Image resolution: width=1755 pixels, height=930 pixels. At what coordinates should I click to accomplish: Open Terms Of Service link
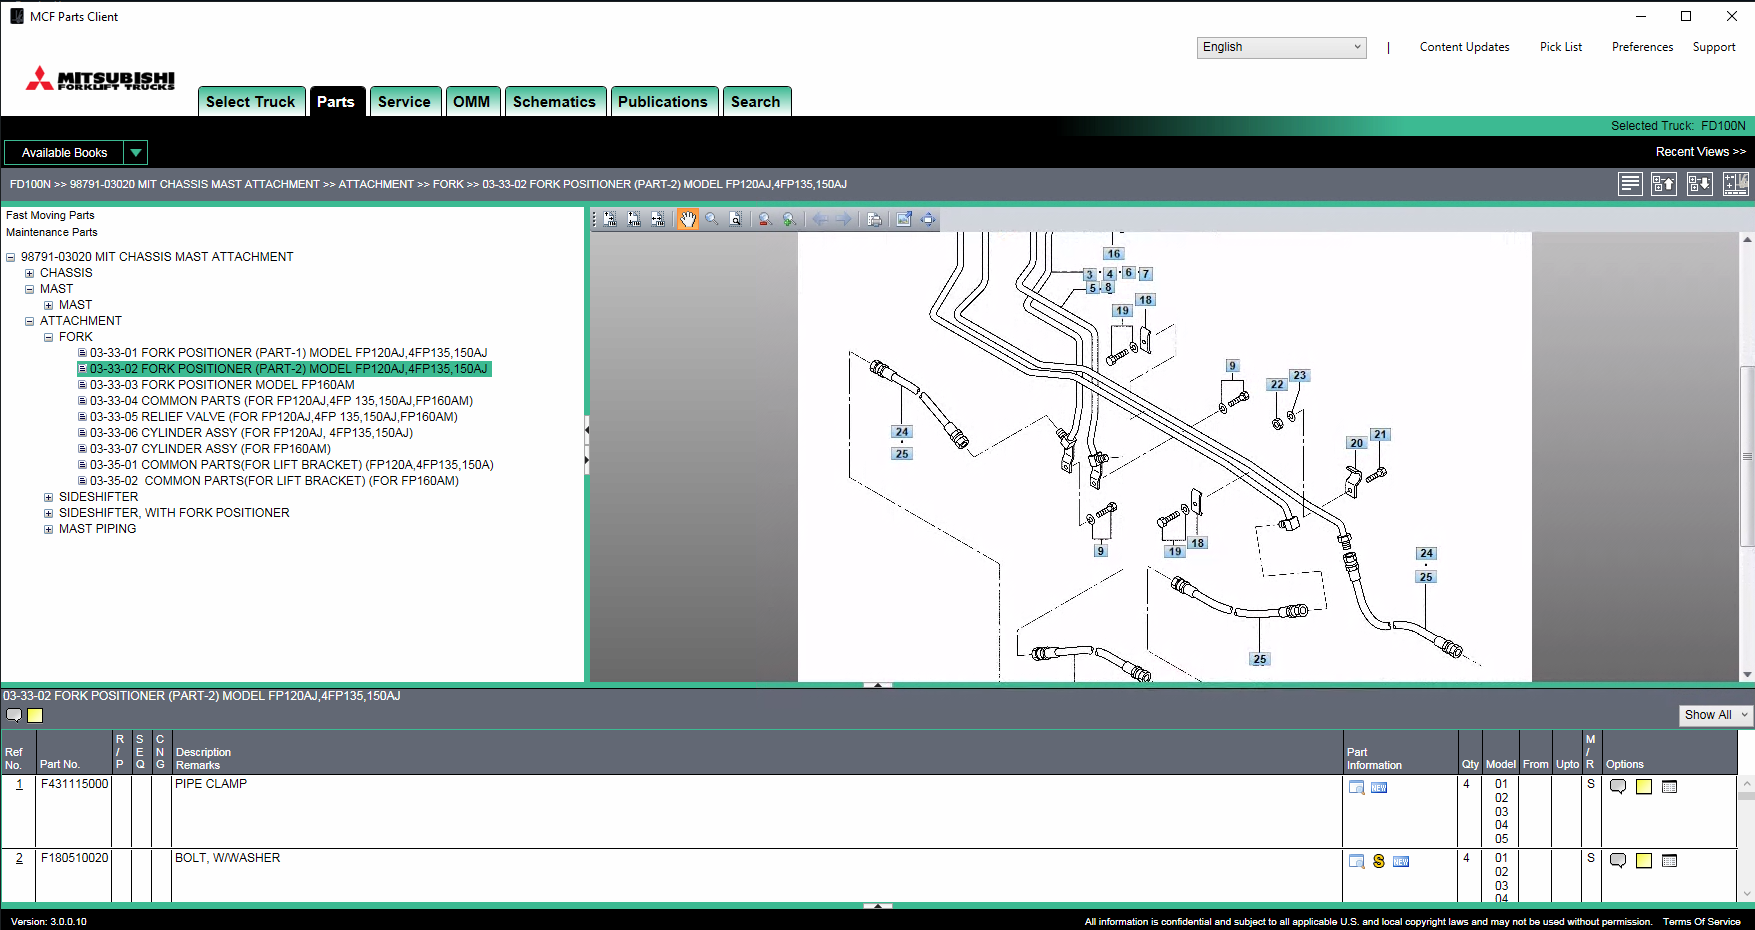click(x=1702, y=922)
